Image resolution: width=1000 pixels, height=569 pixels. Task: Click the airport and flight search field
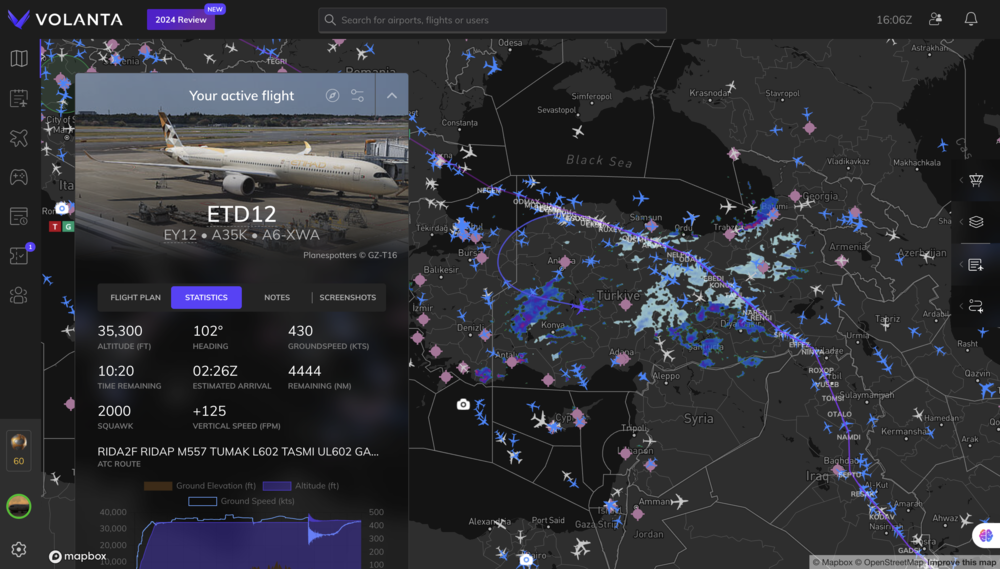[x=492, y=20]
